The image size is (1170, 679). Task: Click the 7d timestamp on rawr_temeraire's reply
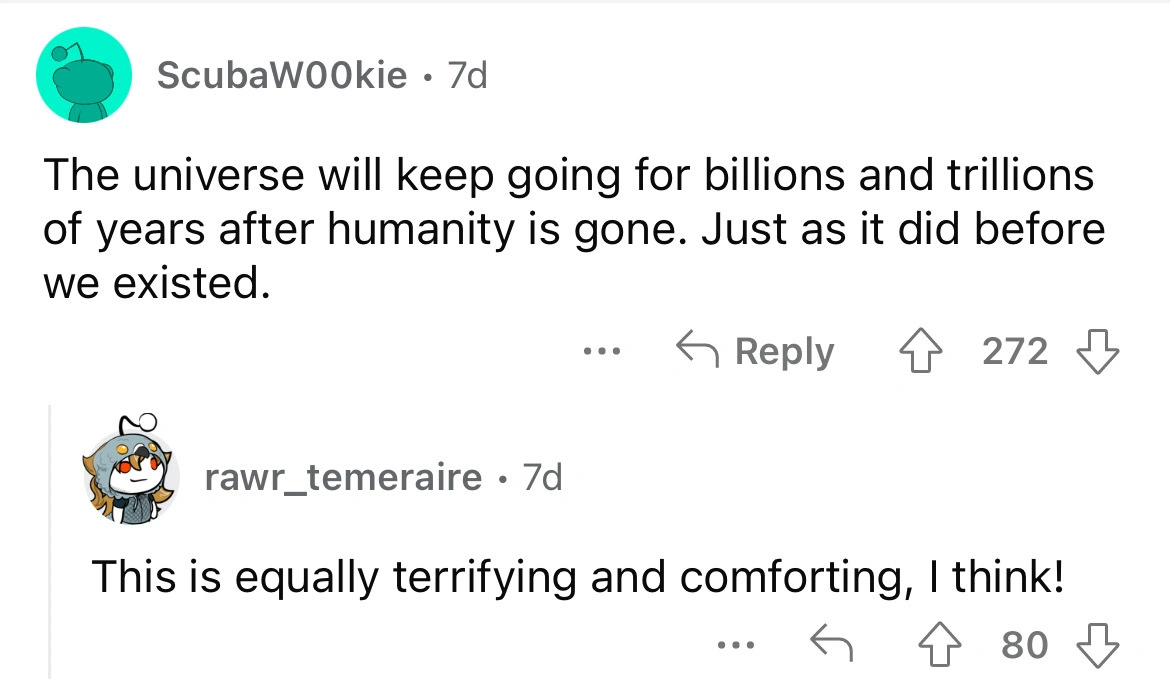(543, 478)
